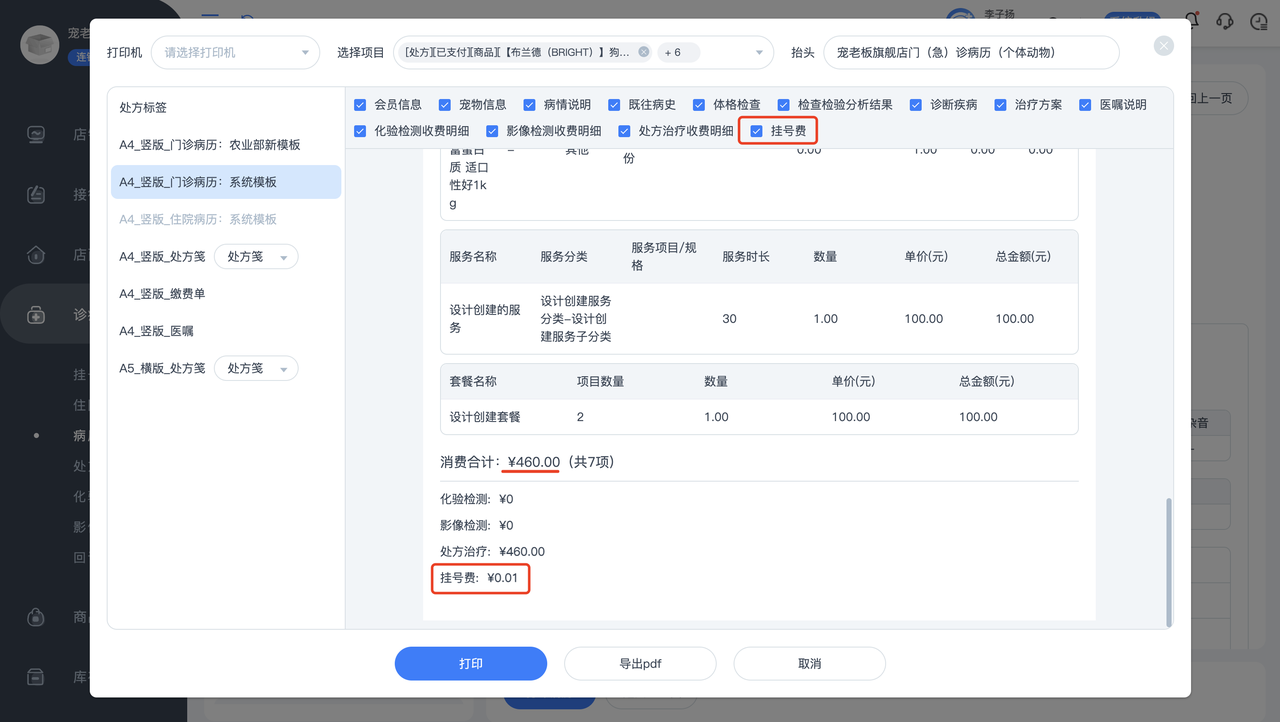
Task: Expand the 选择项目 multi-select dropdown
Action: click(x=759, y=52)
